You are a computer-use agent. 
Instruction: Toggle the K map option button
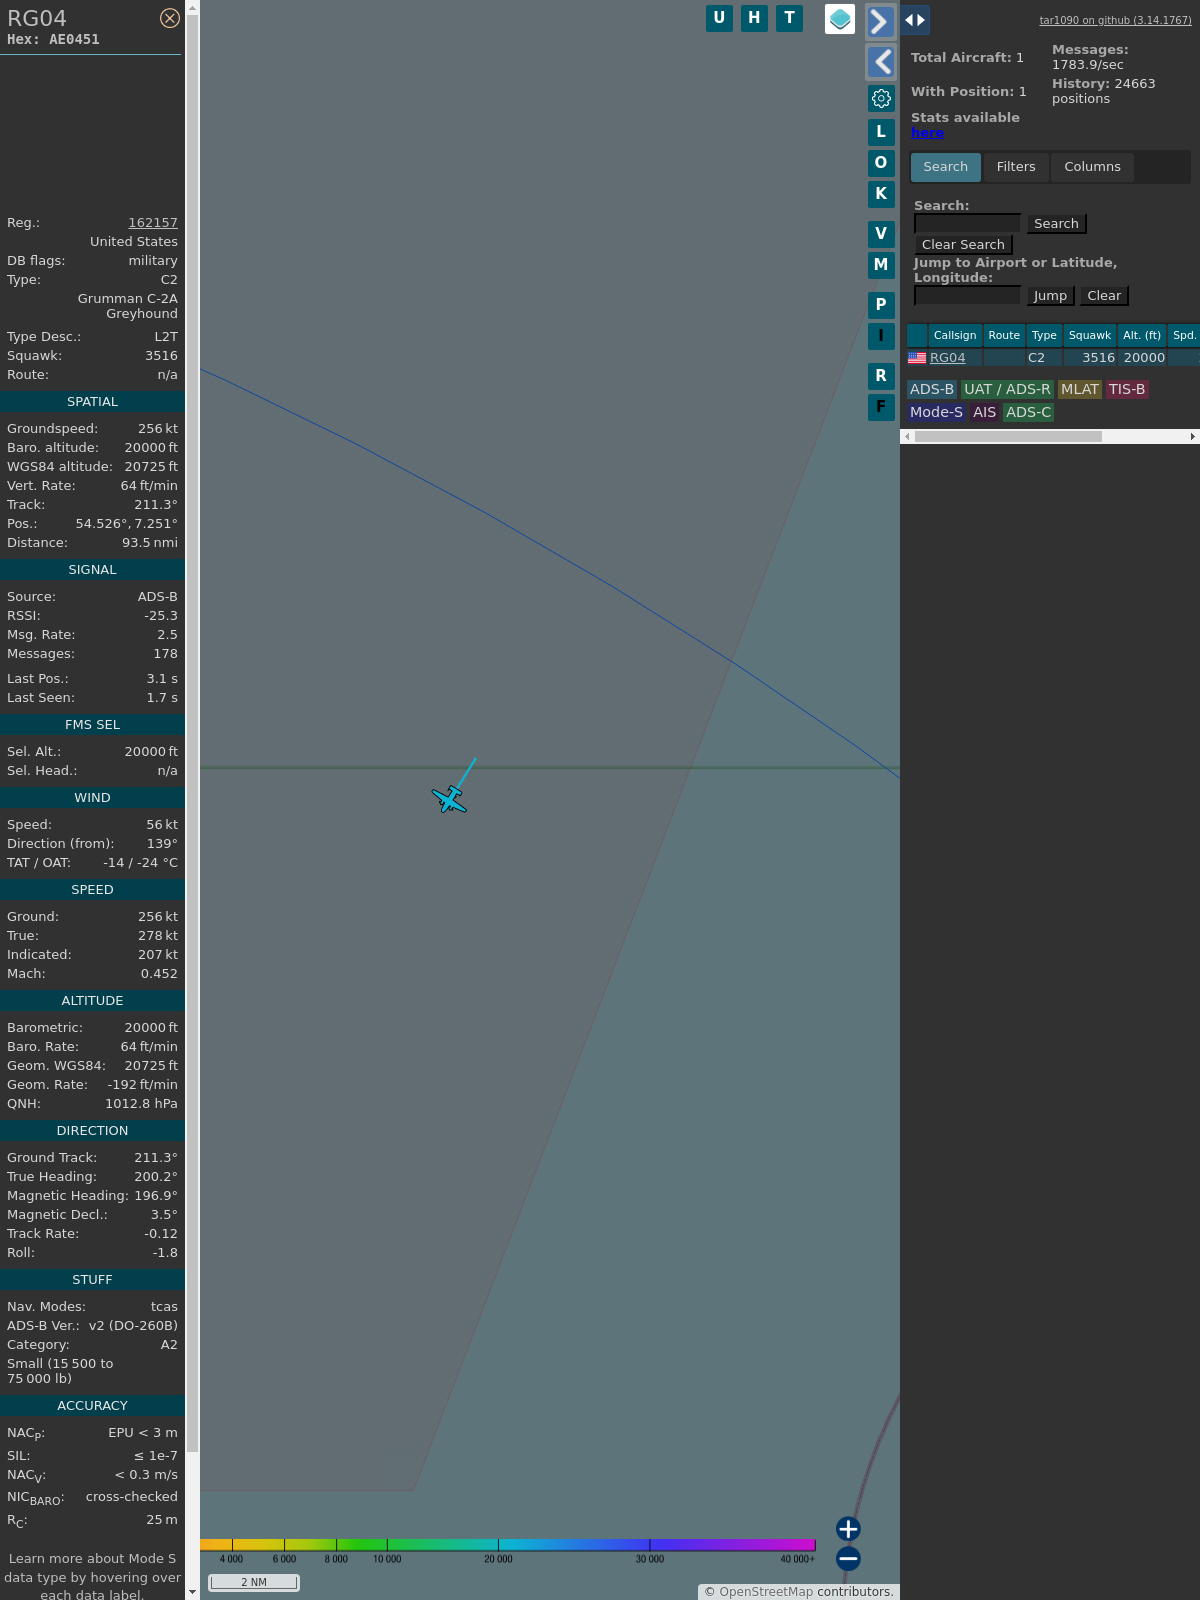click(x=881, y=194)
